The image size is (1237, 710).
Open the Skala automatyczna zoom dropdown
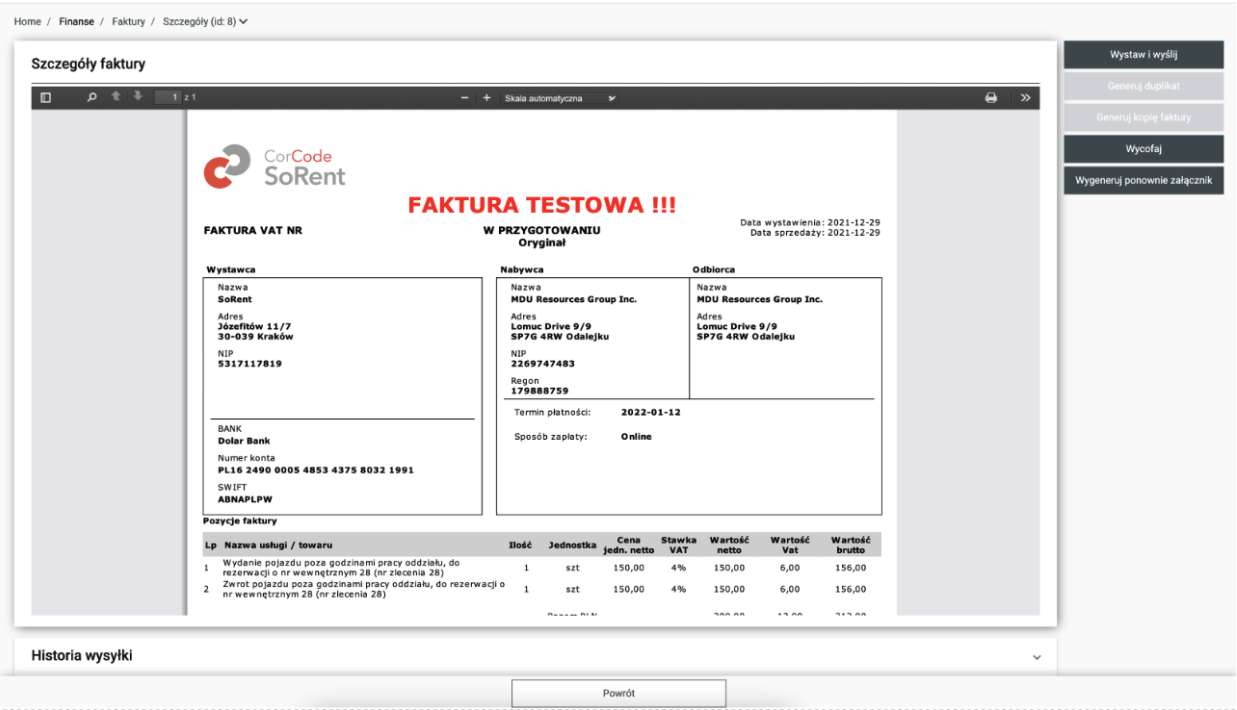coord(559,98)
